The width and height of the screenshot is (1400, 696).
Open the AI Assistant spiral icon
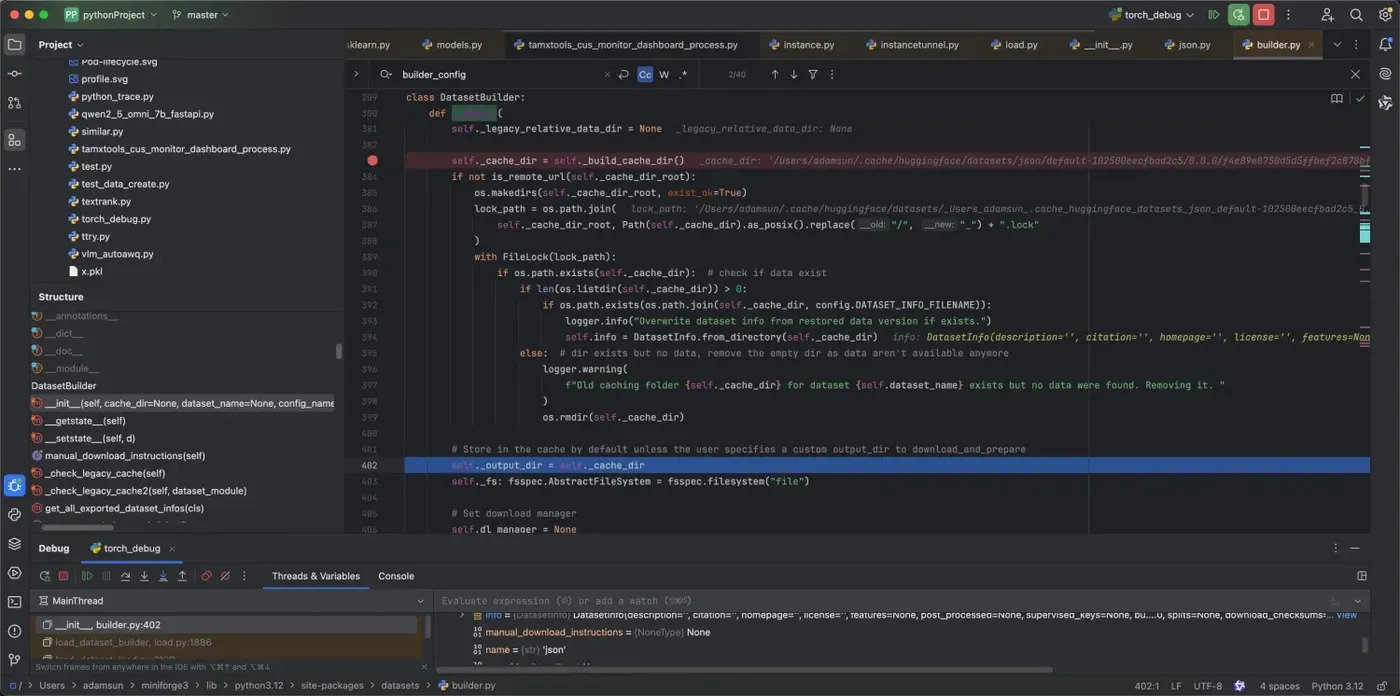(x=1385, y=74)
